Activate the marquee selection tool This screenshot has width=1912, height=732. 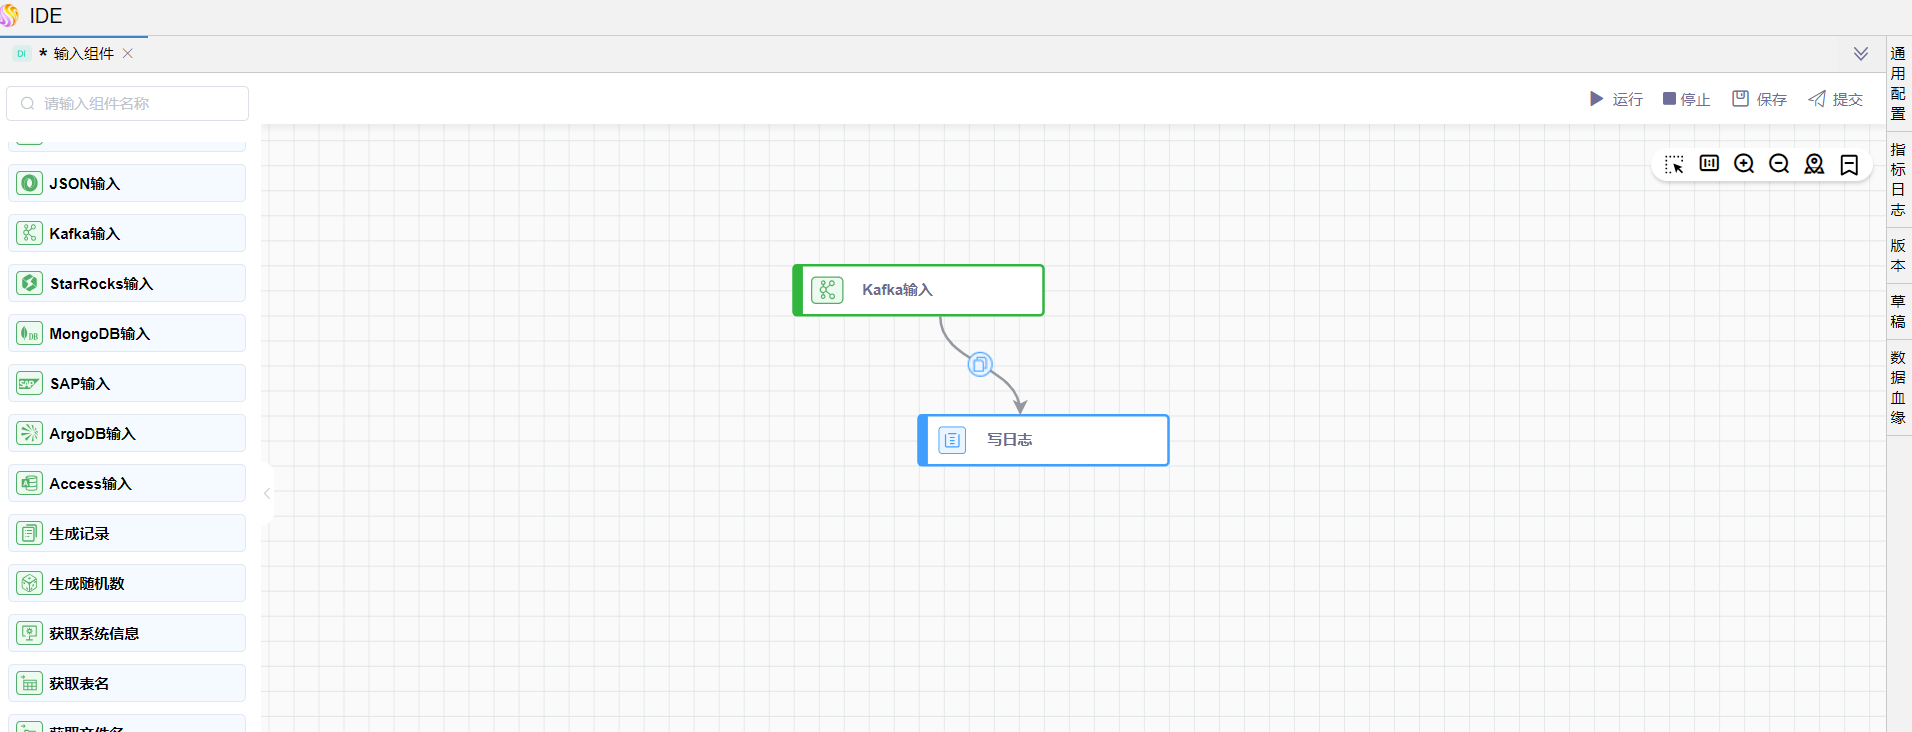click(x=1674, y=164)
